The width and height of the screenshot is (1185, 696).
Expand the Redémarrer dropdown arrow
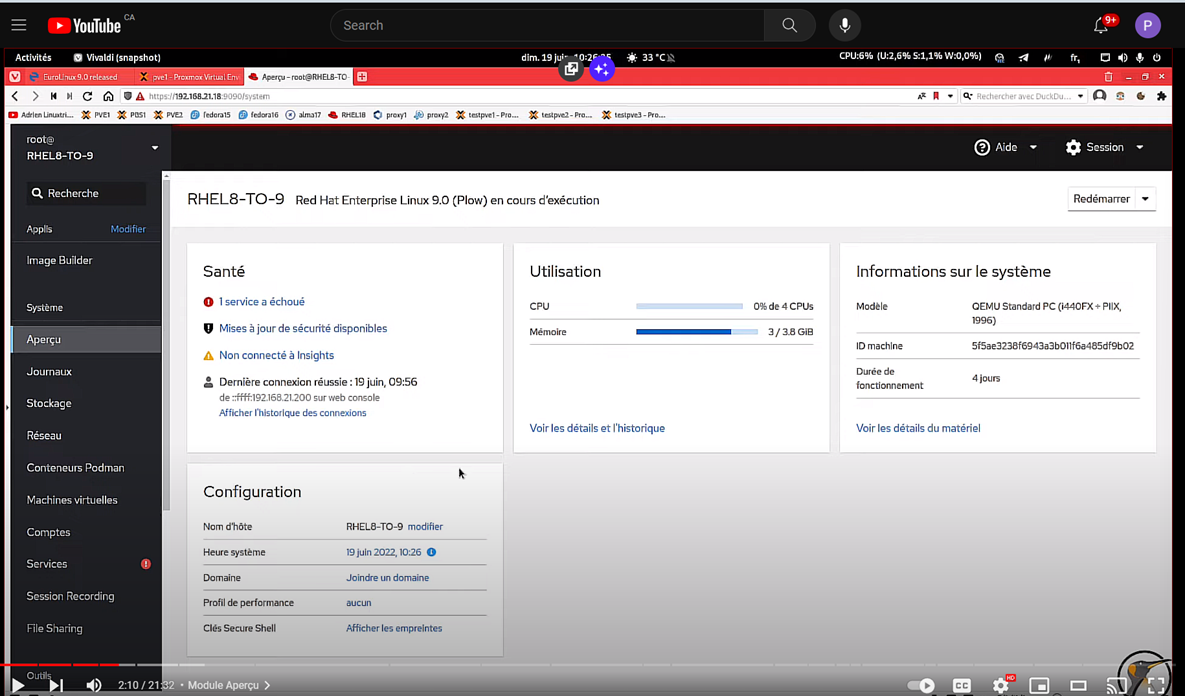click(1146, 199)
